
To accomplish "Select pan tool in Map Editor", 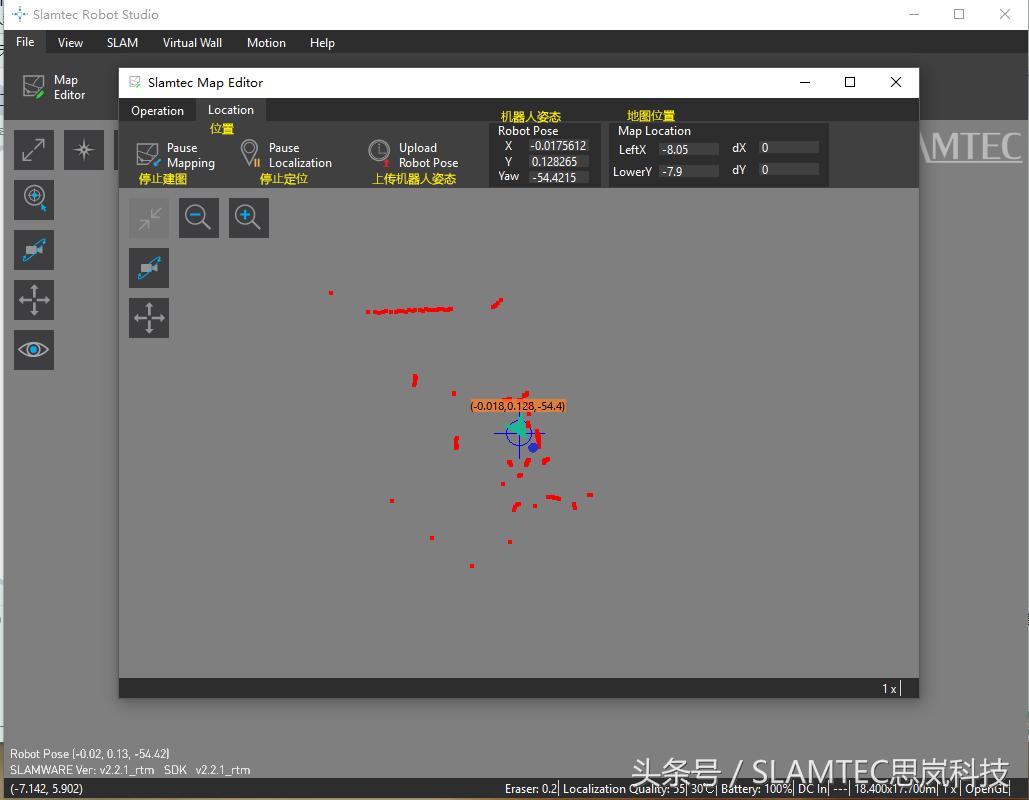I will click(x=149, y=318).
